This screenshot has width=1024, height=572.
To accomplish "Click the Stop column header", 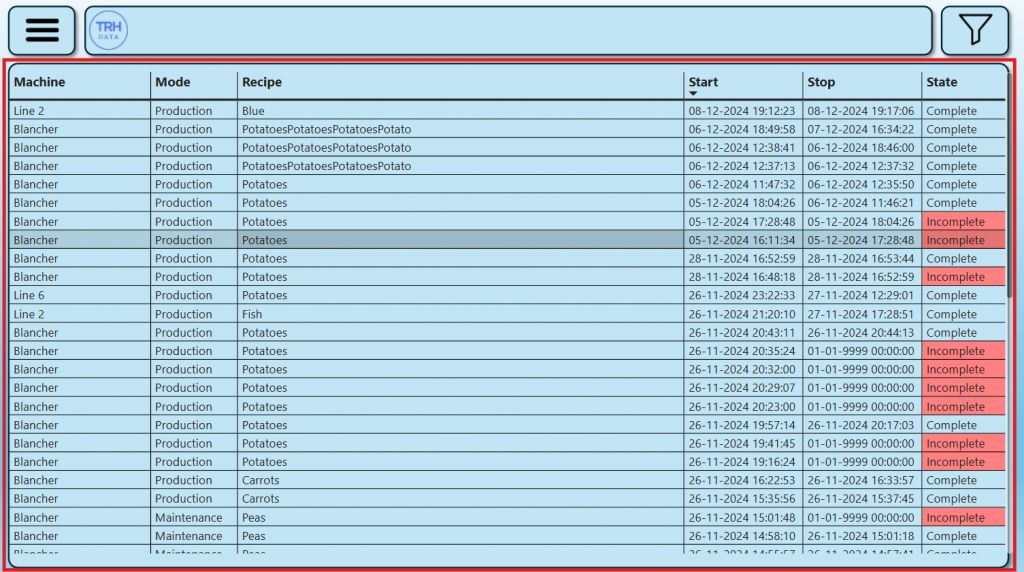I will [821, 82].
